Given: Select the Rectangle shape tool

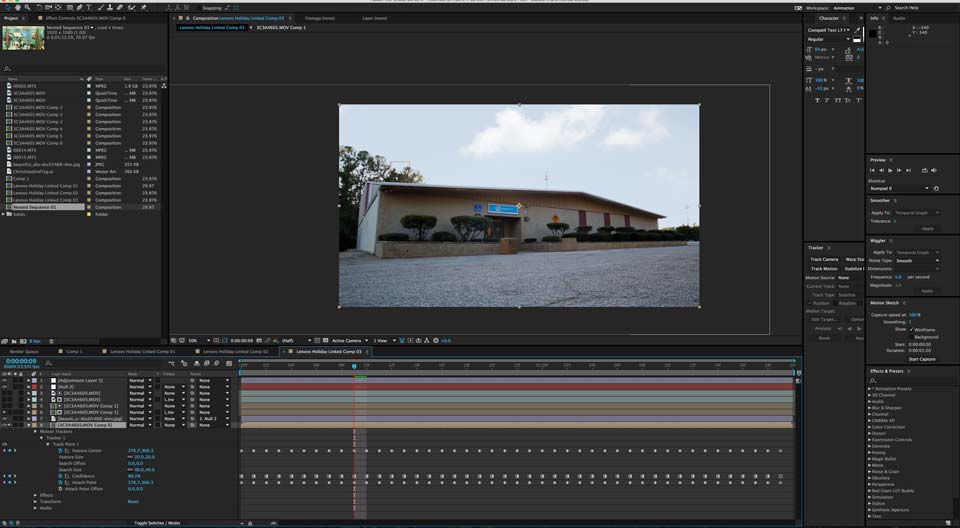Looking at the screenshot, I should point(69,7).
